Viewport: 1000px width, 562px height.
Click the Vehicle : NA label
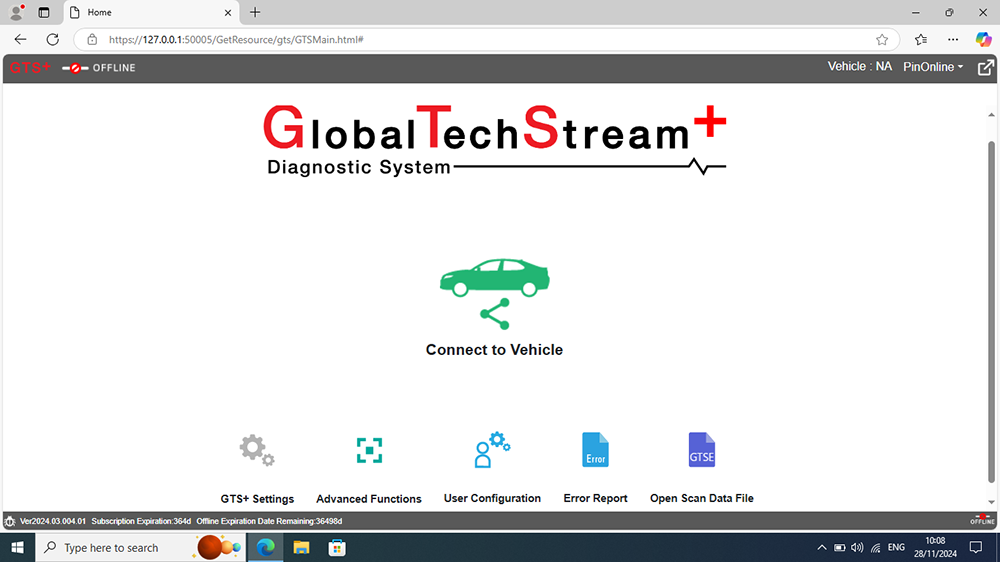click(859, 66)
